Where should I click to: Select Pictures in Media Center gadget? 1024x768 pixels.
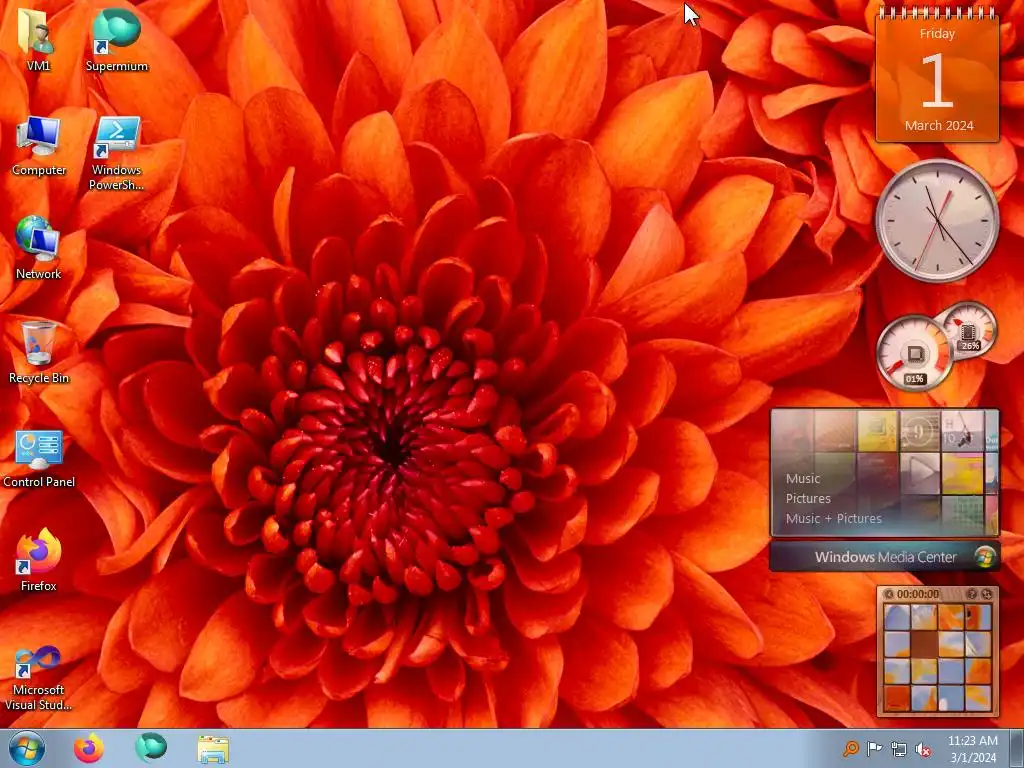(808, 498)
